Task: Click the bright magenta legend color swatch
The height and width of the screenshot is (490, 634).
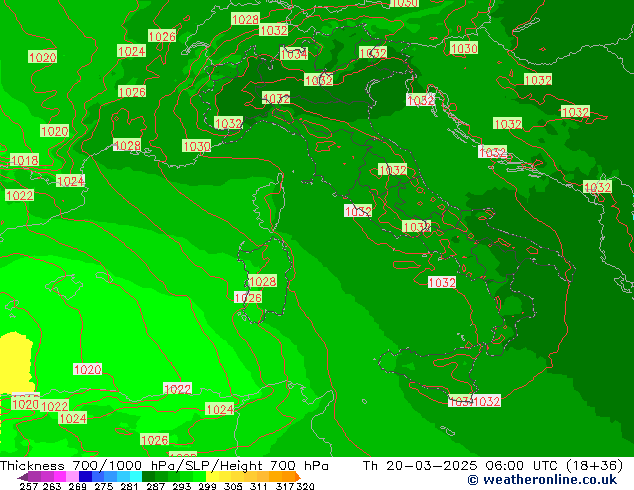Action: [59, 476]
